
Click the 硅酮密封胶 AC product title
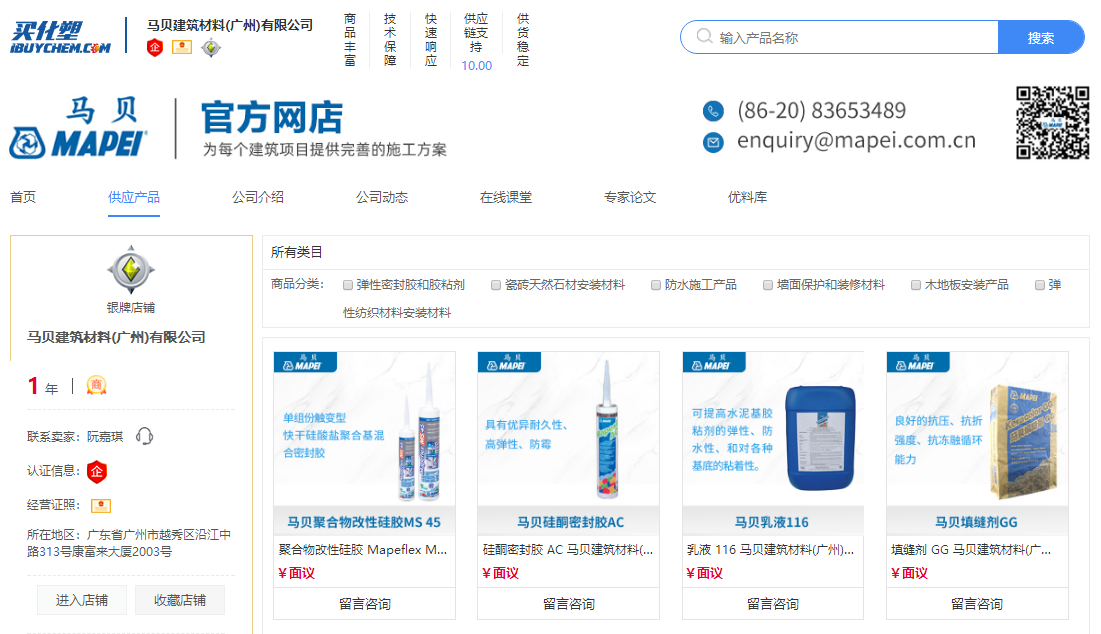tap(568, 550)
